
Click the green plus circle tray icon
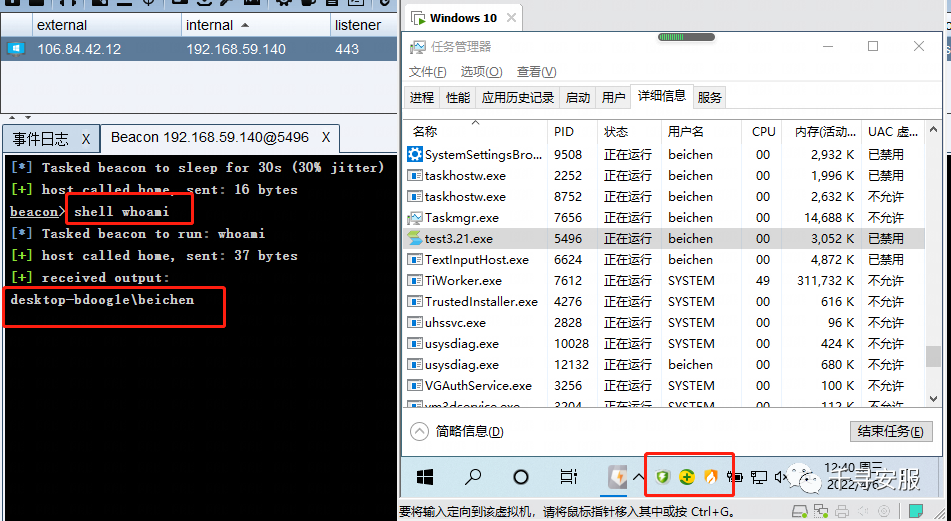687,477
